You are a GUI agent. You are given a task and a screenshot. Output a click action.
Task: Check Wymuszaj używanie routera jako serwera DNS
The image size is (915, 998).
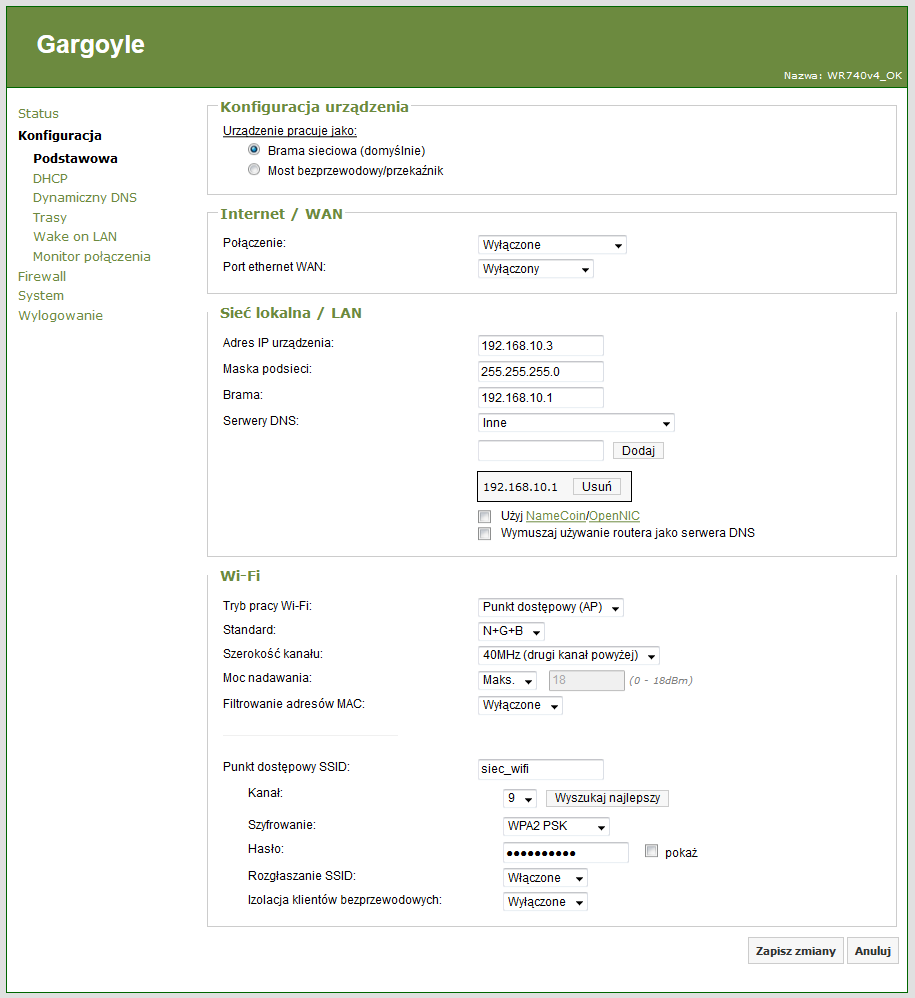(x=485, y=533)
